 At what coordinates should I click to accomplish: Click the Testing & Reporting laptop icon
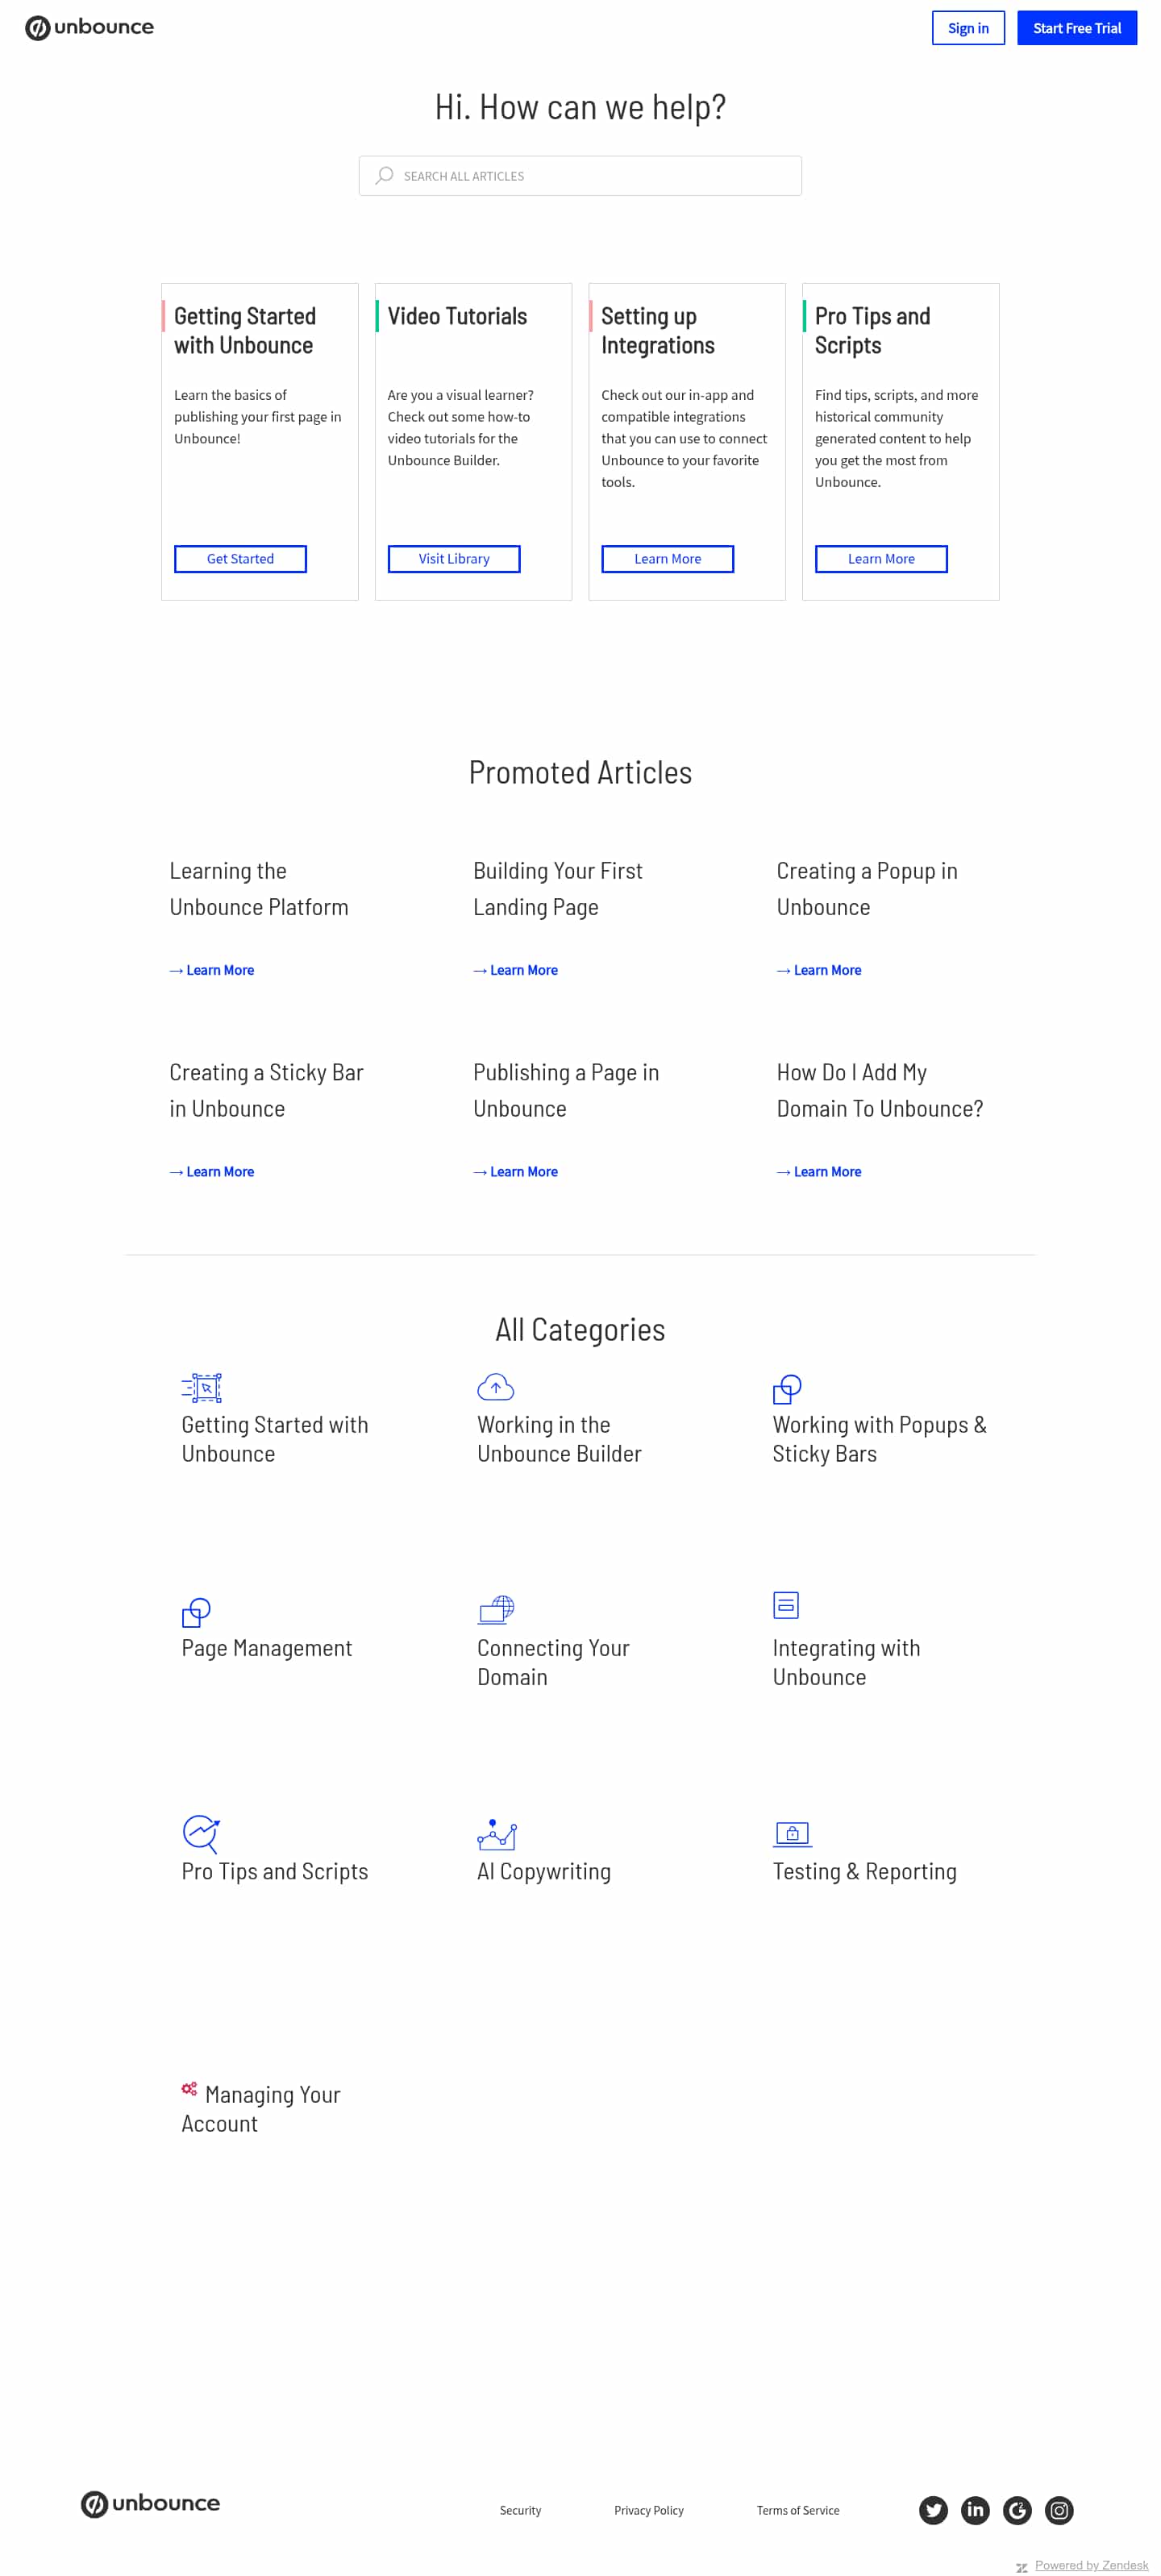[792, 1834]
